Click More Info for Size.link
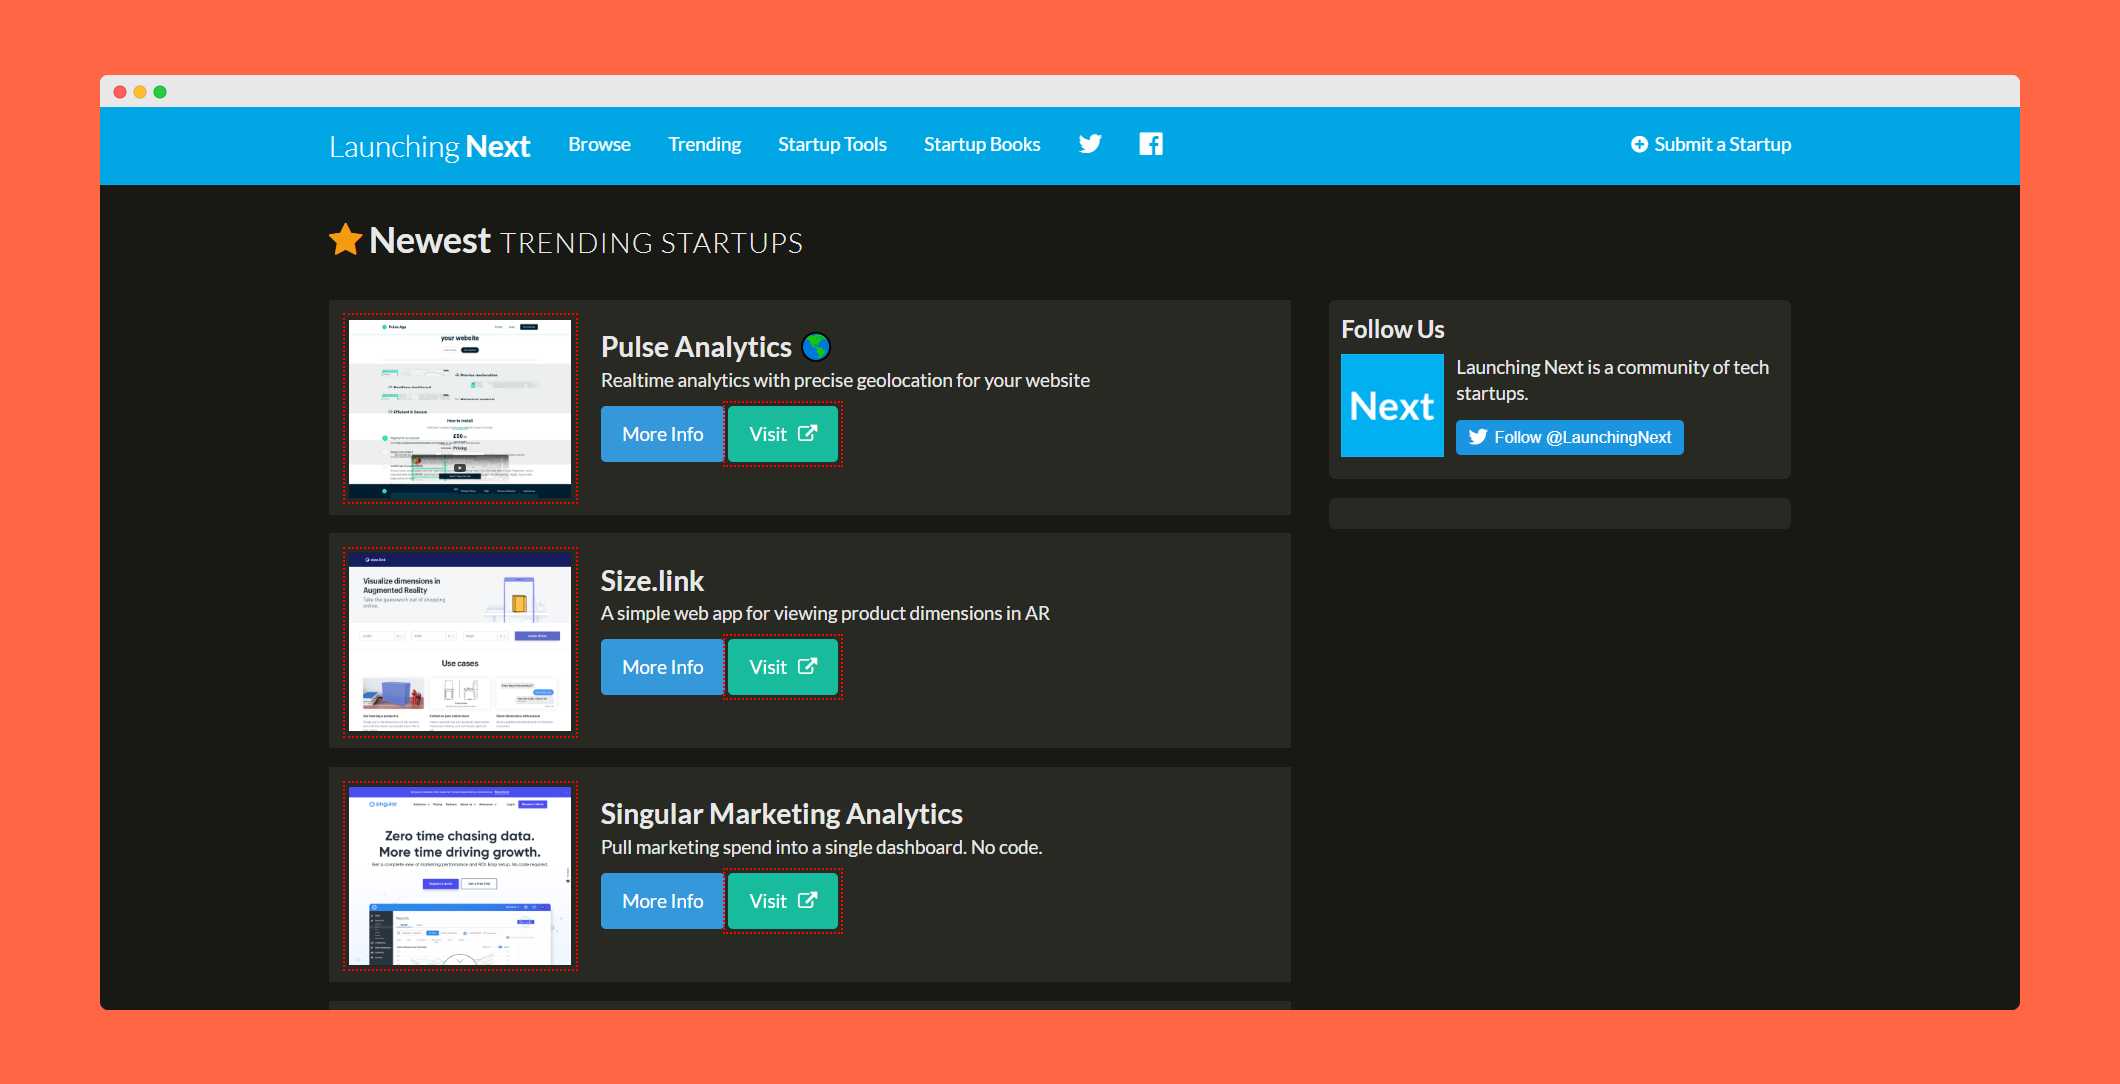 [662, 667]
